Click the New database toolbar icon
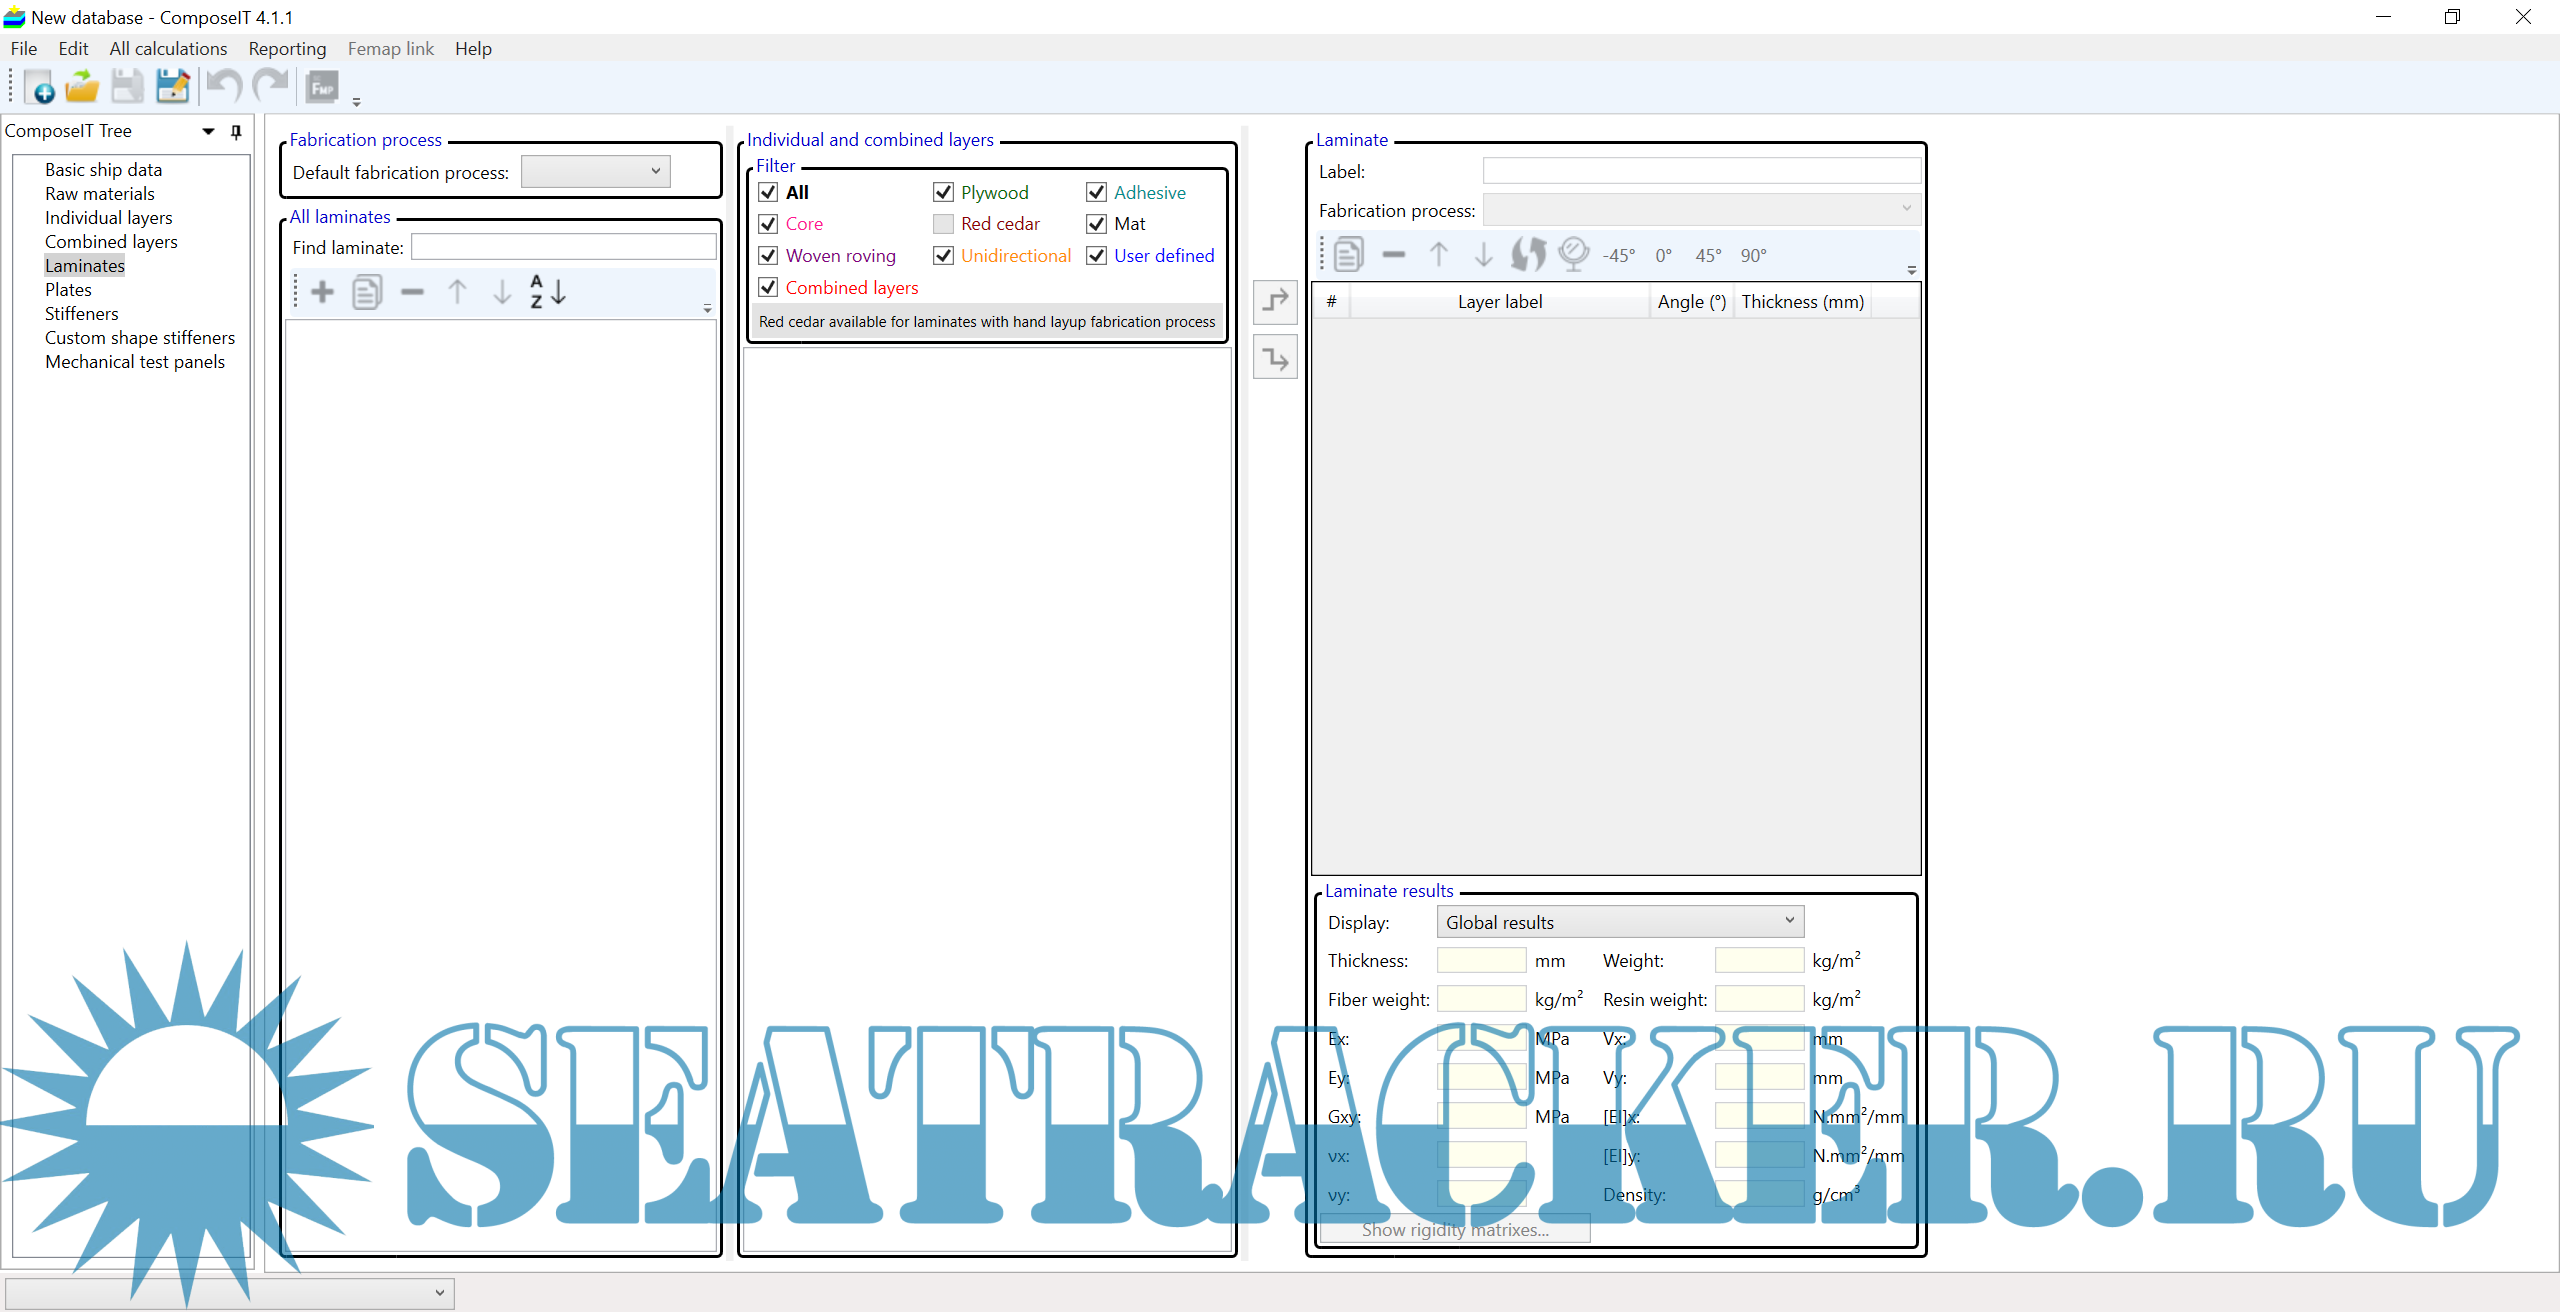Image resolution: width=2560 pixels, height=1312 pixels. coord(40,88)
